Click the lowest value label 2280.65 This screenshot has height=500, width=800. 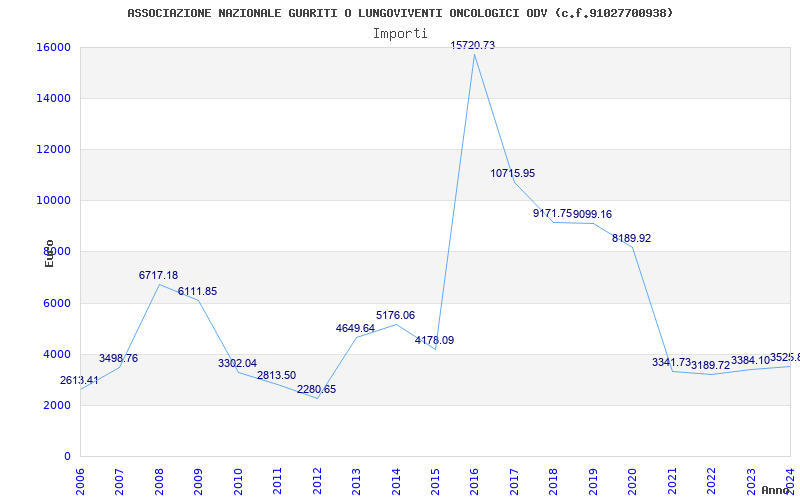pyautogui.click(x=316, y=389)
